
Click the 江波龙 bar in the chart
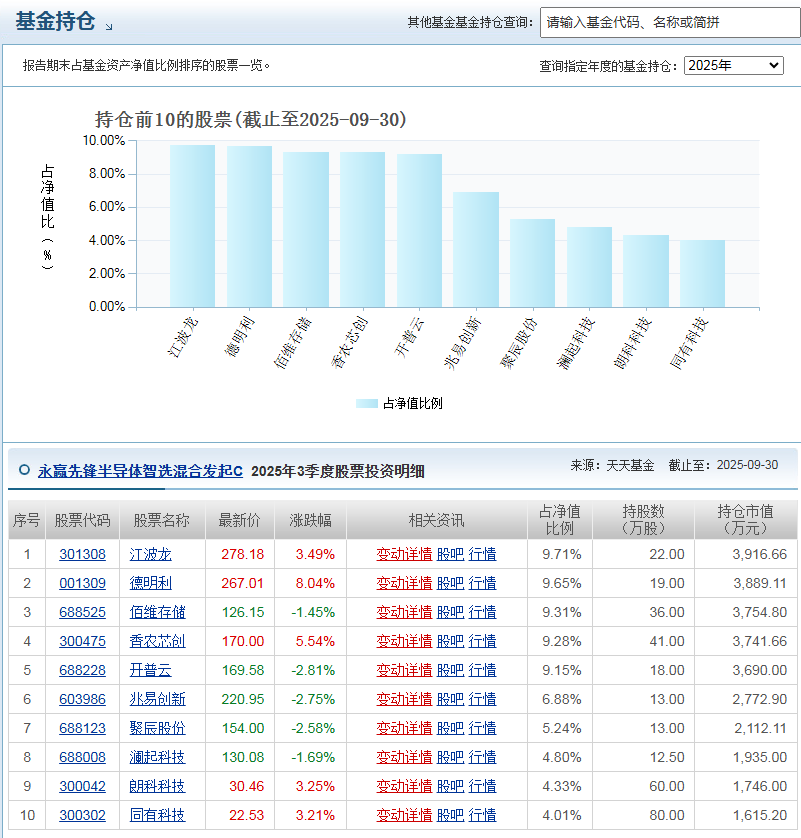point(192,226)
